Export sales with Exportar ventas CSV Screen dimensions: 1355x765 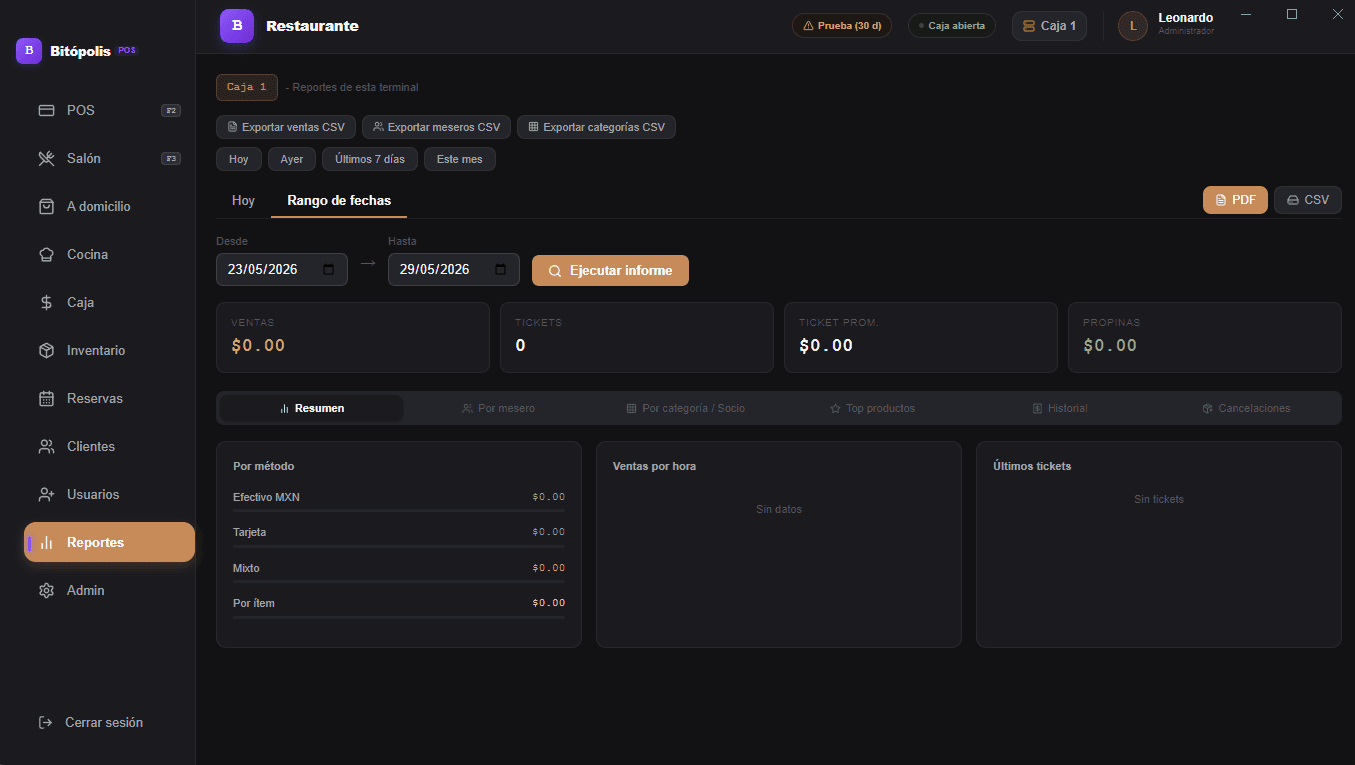[x=286, y=127]
